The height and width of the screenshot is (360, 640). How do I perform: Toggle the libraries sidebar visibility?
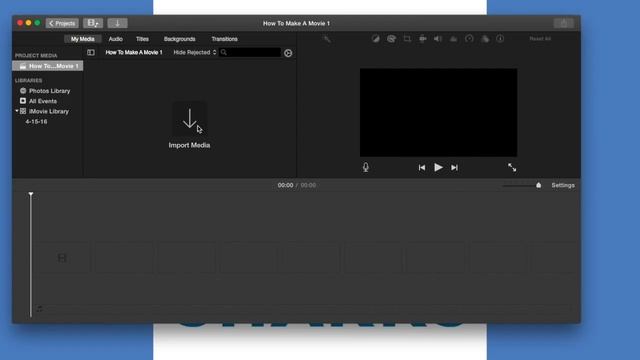coord(91,52)
